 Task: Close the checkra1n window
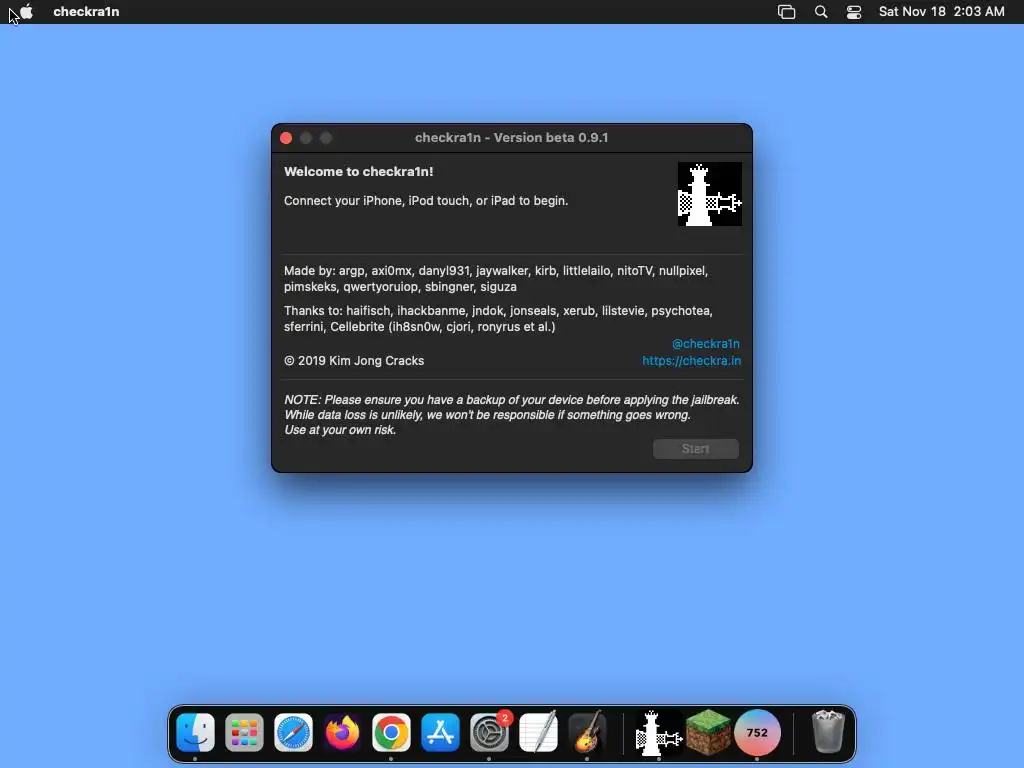tap(286, 138)
